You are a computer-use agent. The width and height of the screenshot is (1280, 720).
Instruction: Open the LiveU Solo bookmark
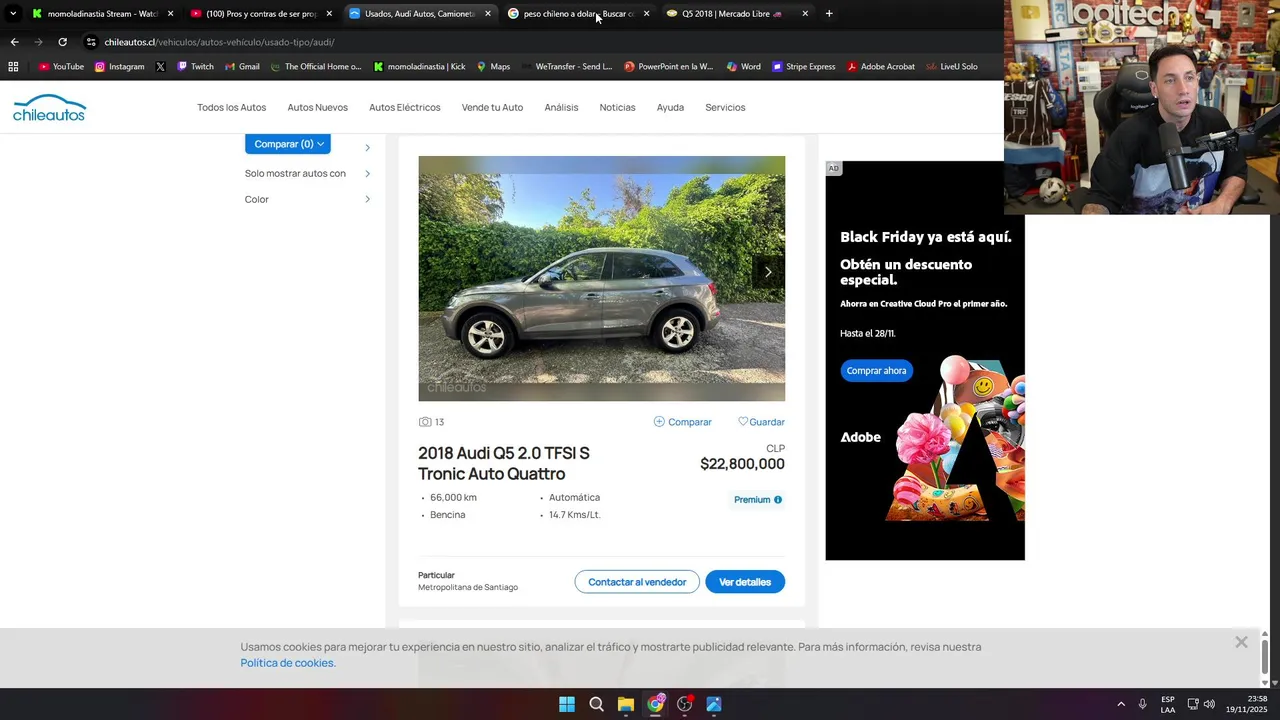pos(951,67)
